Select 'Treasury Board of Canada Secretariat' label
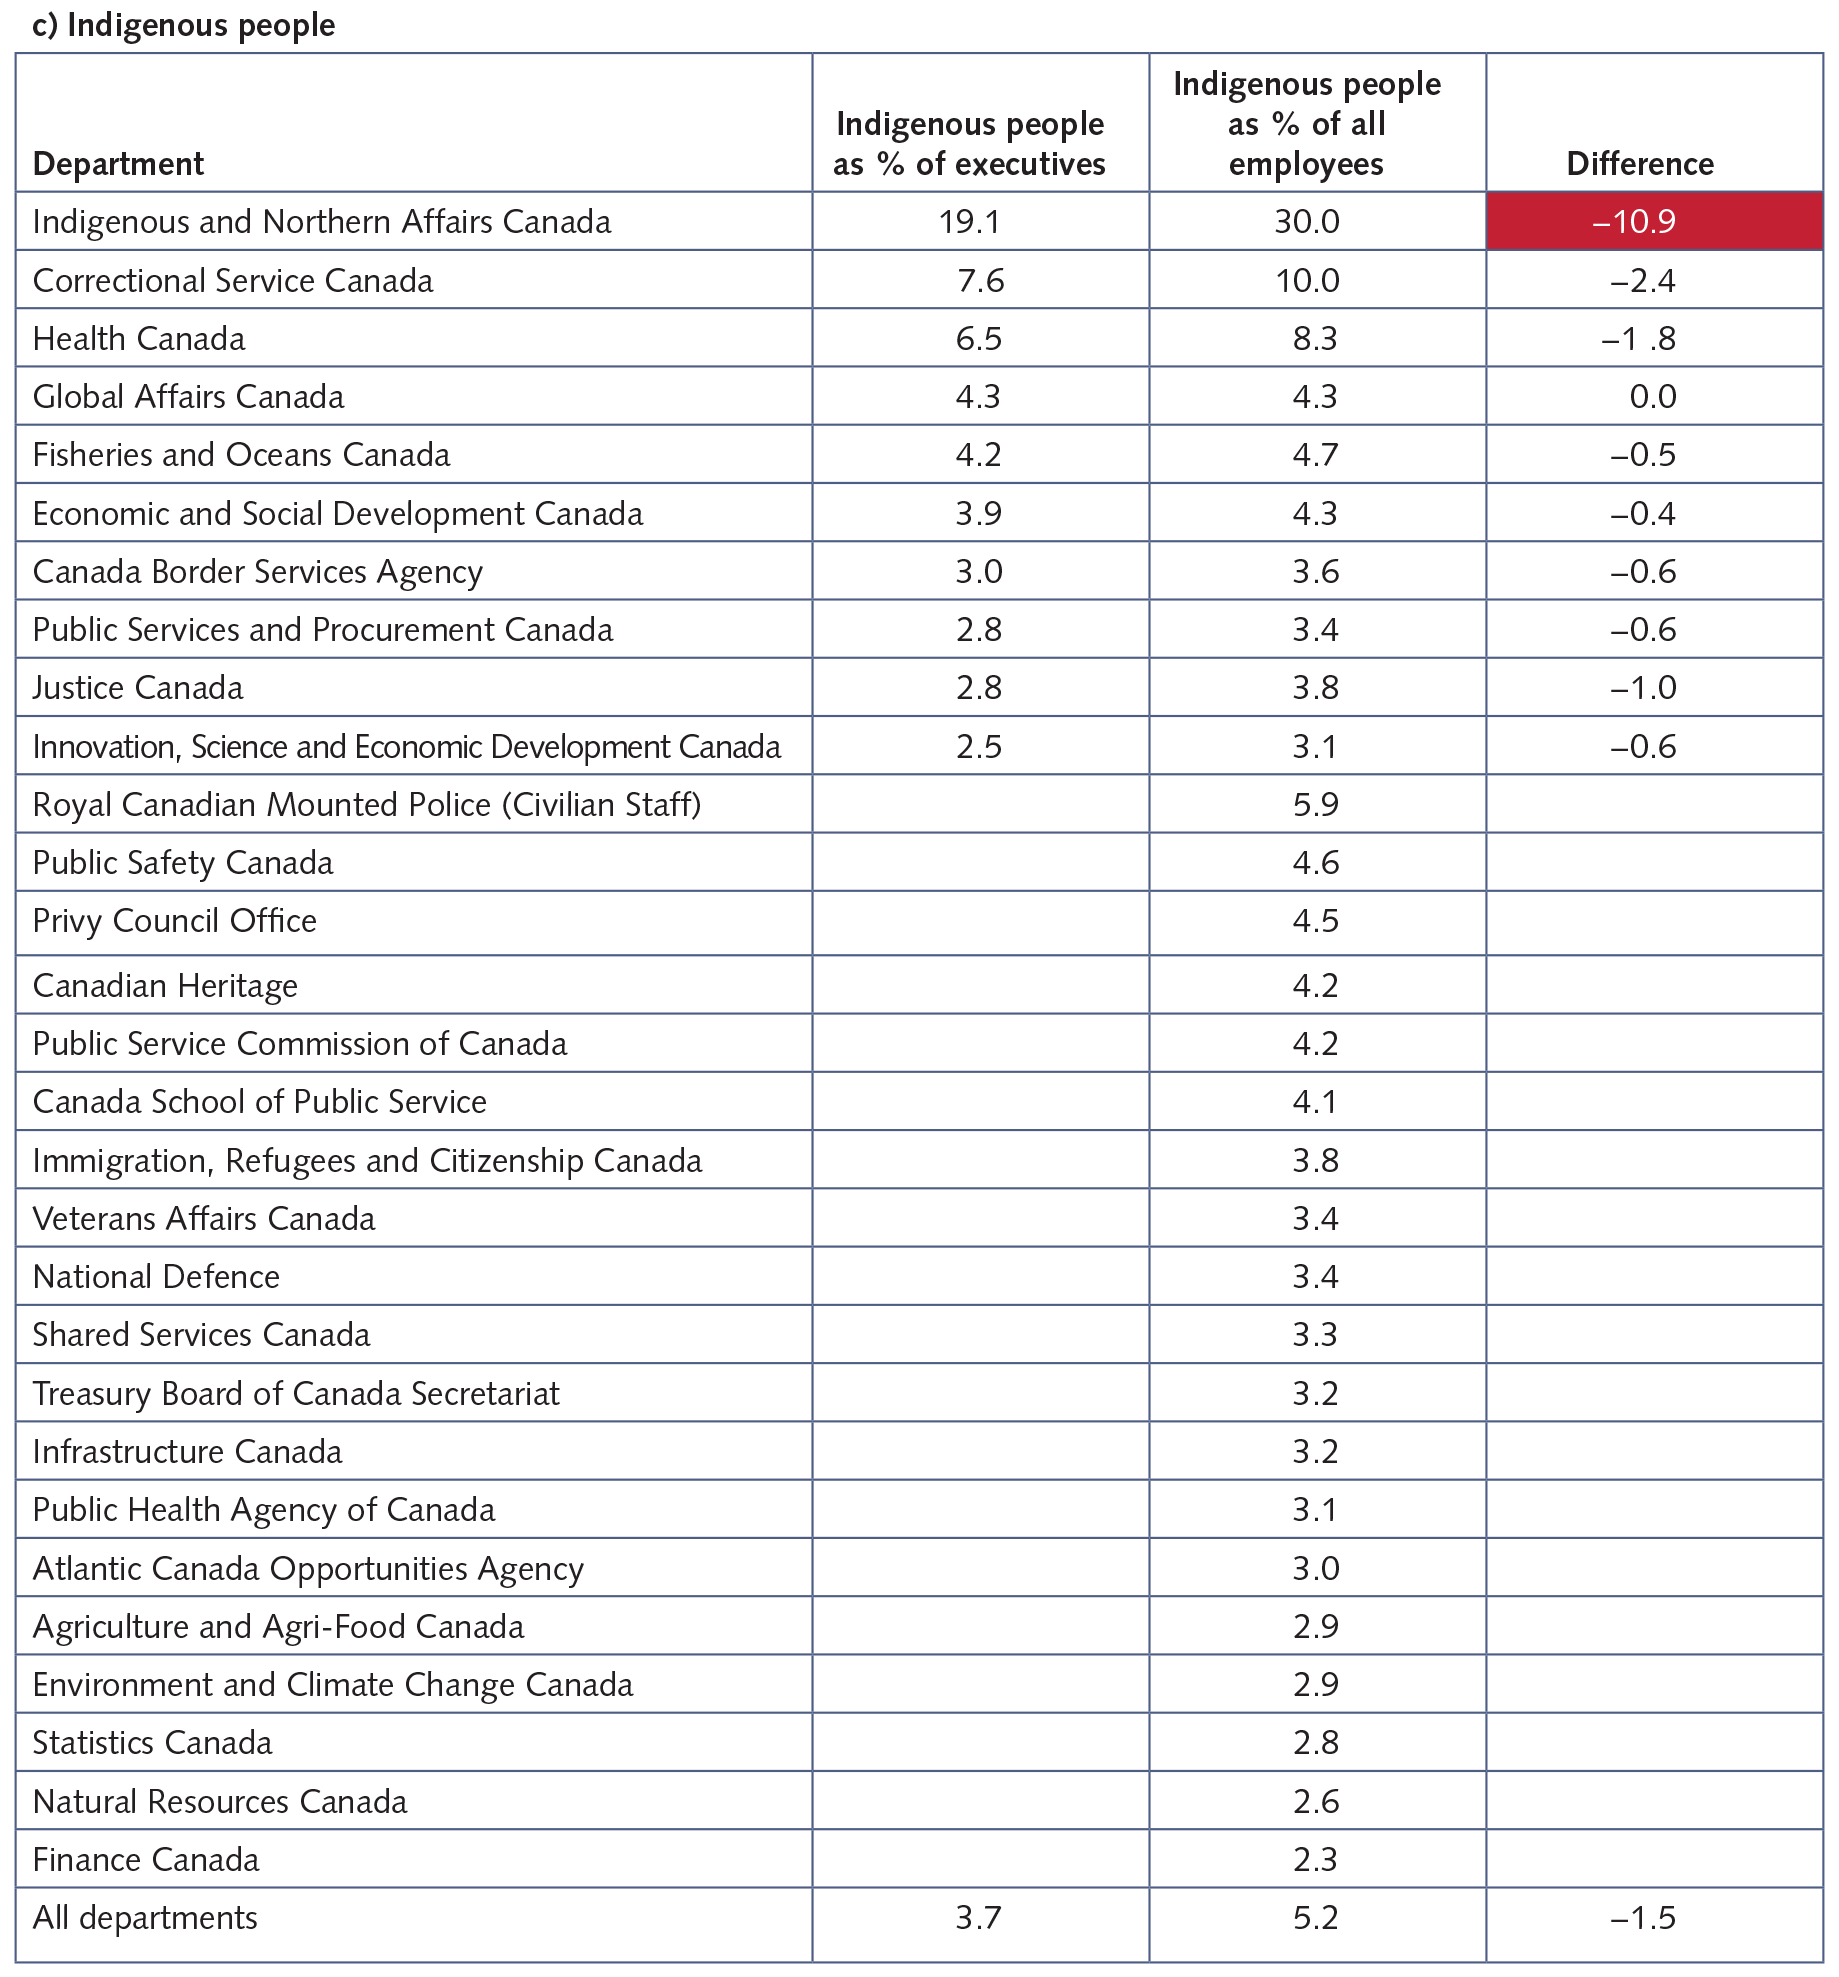This screenshot has height=1977, width=1839. pyautogui.click(x=296, y=1393)
